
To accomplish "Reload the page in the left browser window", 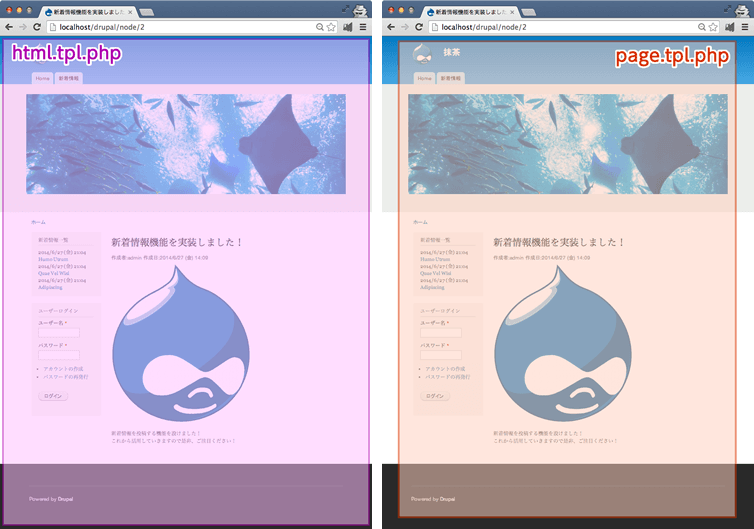I will [37, 27].
